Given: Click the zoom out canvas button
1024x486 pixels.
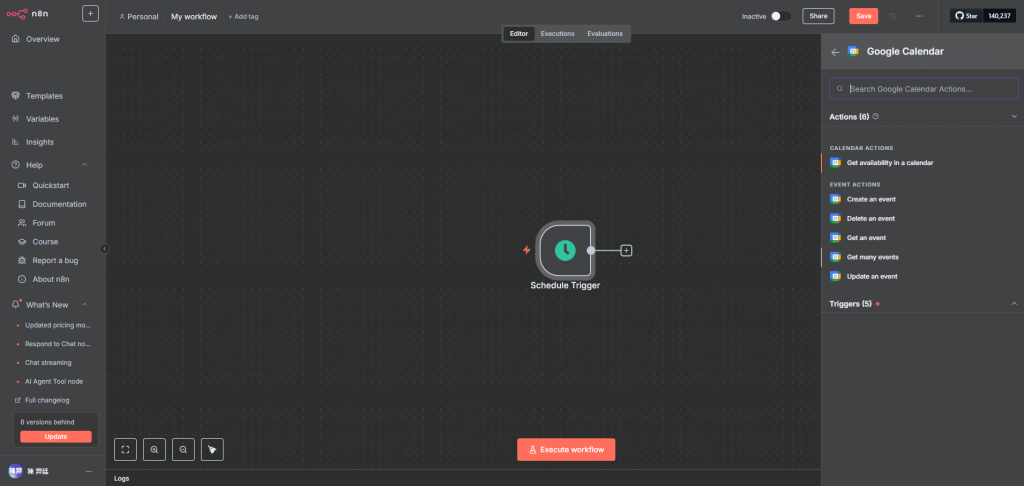Looking at the screenshot, I should tap(184, 449).
